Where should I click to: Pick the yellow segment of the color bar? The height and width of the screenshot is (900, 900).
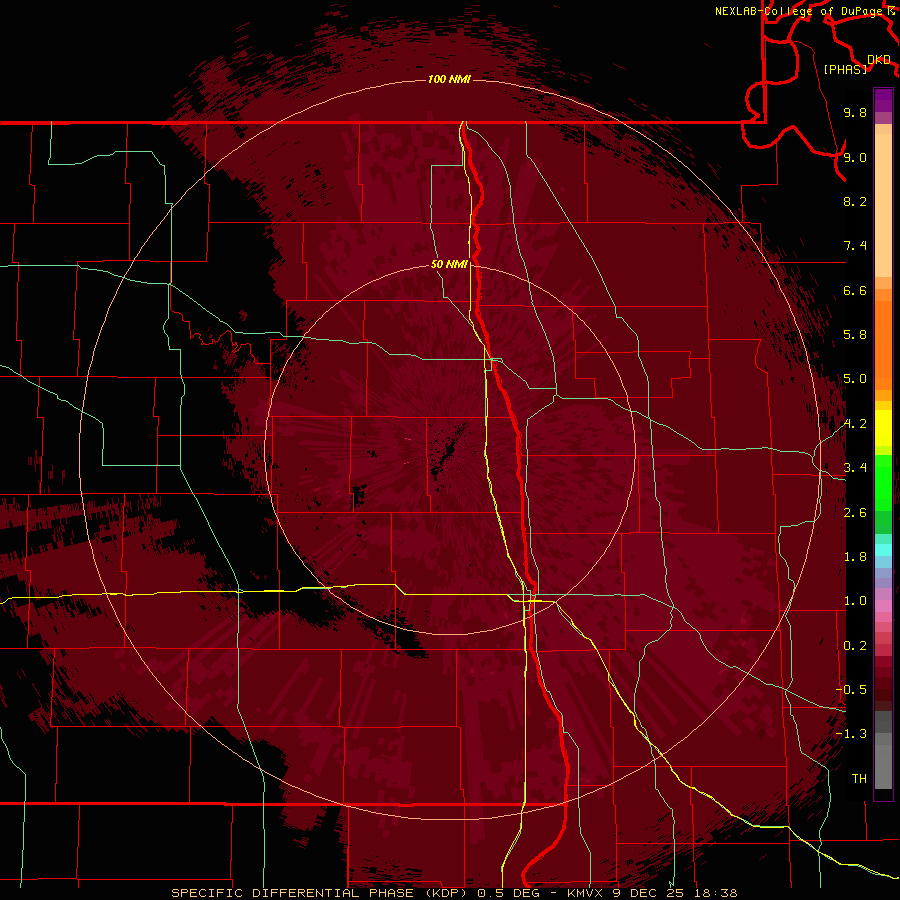(x=883, y=428)
